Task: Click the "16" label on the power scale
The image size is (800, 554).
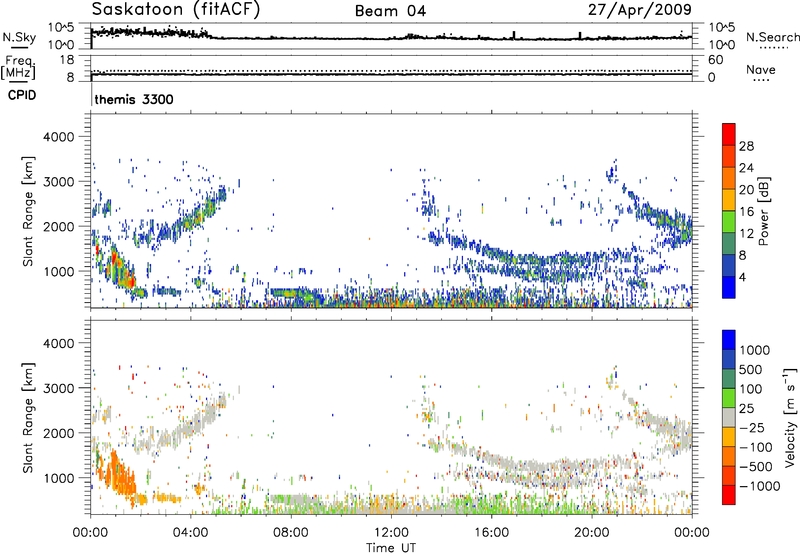Action: [x=746, y=212]
